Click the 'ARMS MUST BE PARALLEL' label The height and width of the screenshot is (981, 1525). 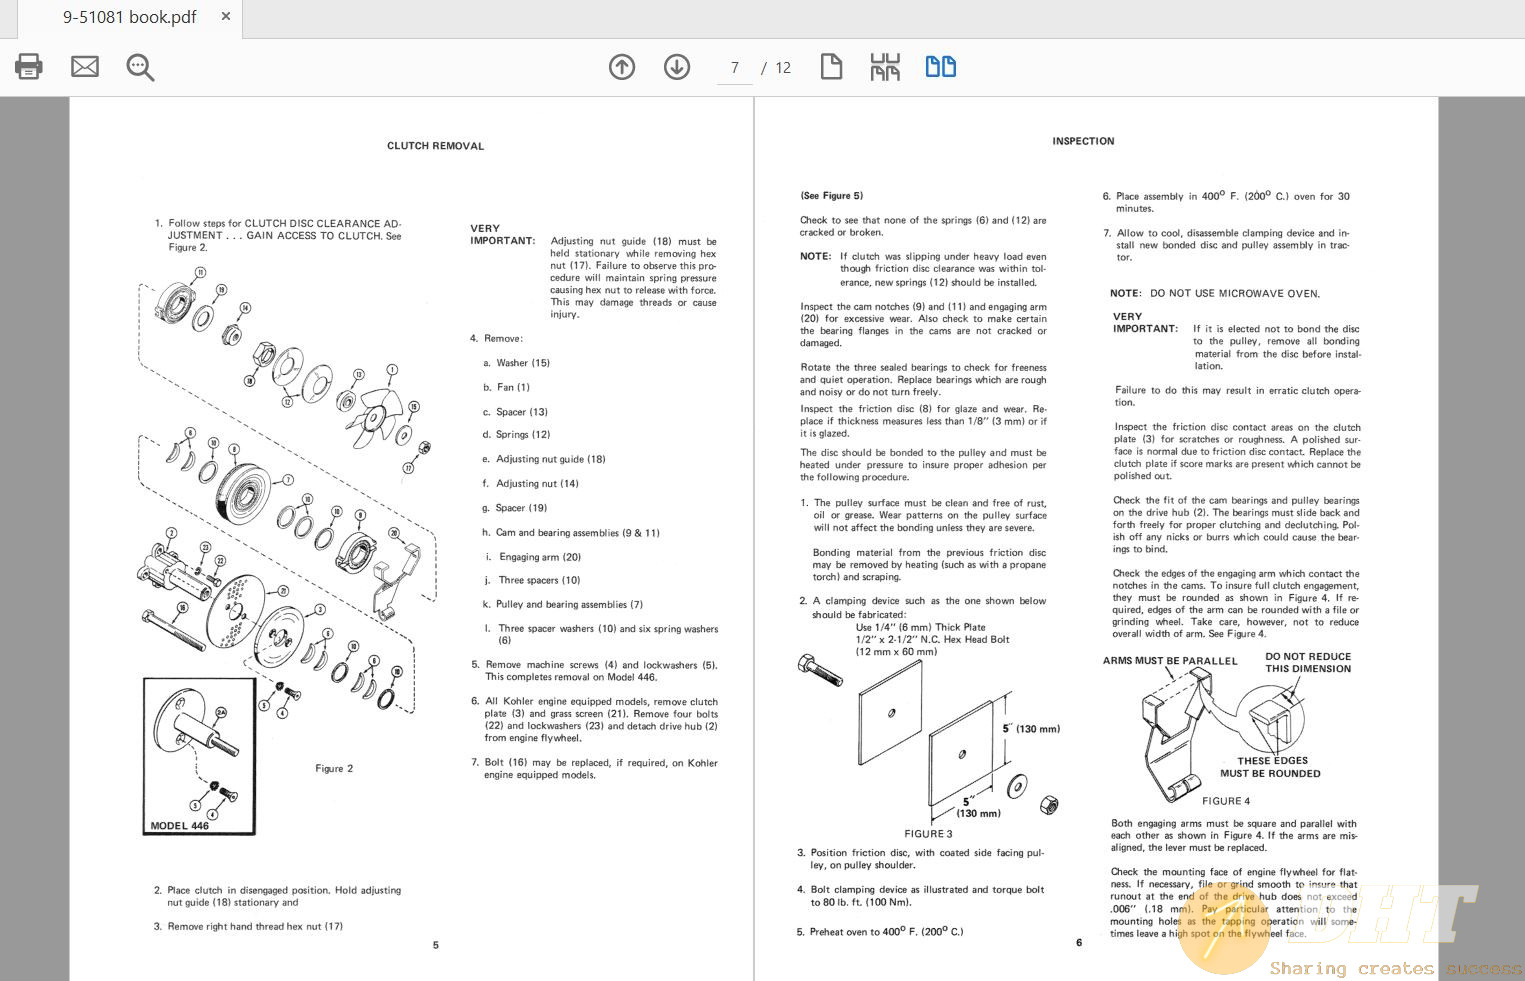point(1170,661)
